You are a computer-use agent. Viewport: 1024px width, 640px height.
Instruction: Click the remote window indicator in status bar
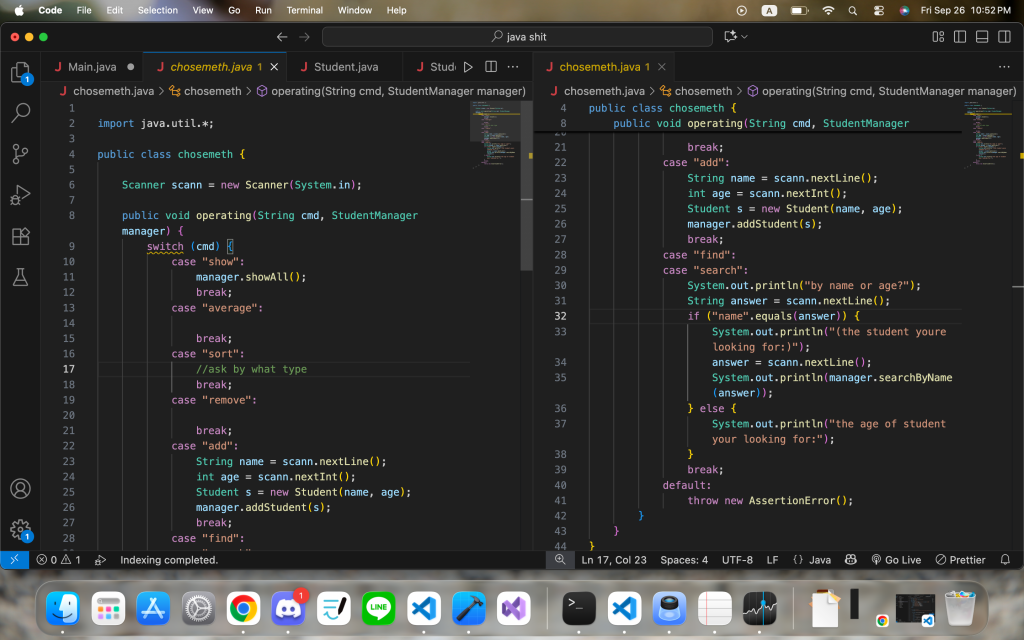(x=14, y=560)
